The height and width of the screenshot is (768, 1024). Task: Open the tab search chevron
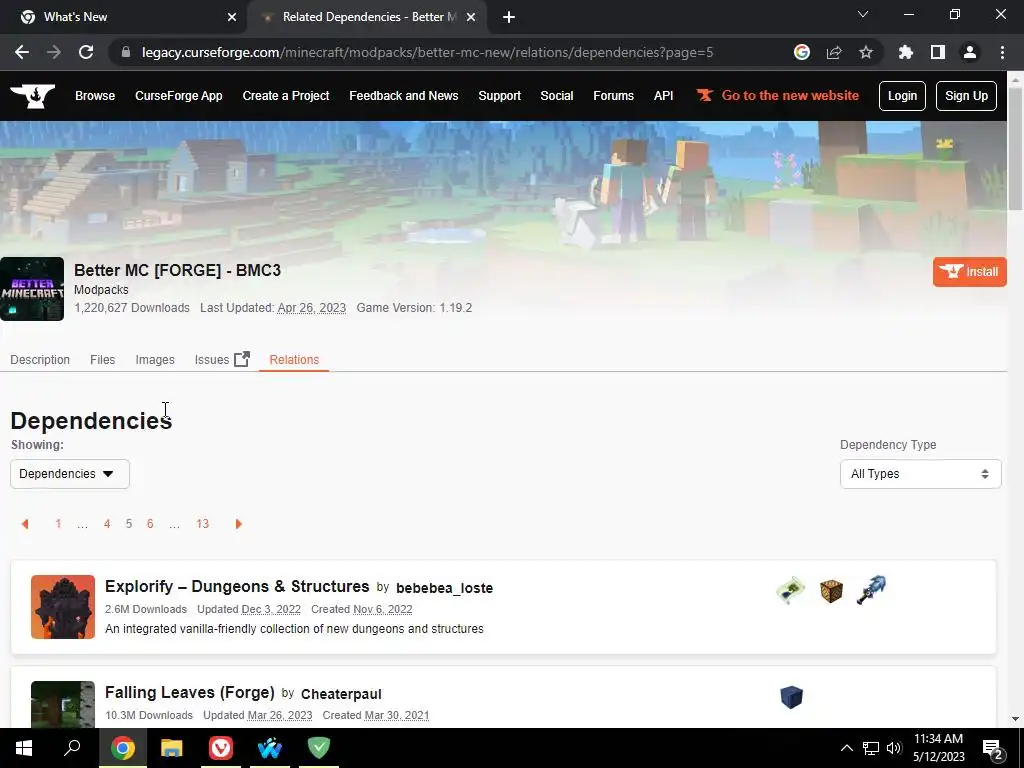coord(863,14)
